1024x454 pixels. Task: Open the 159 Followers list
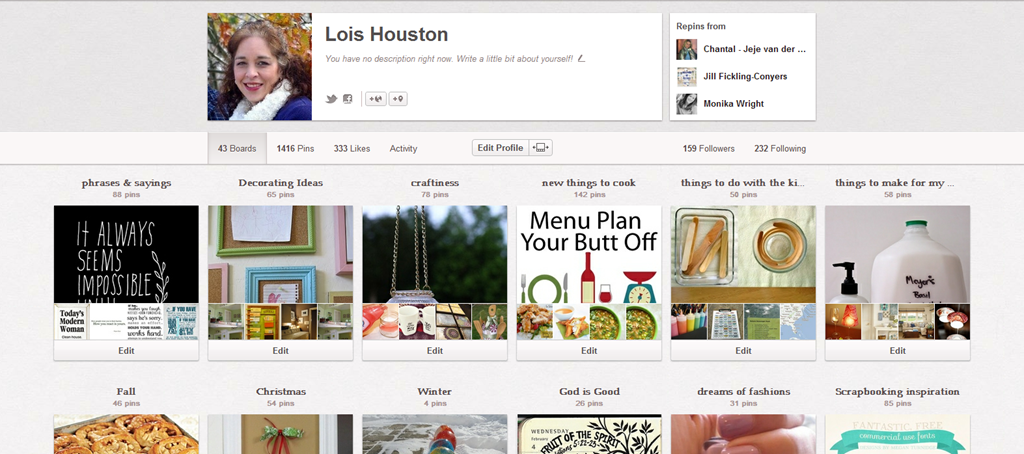tap(708, 149)
